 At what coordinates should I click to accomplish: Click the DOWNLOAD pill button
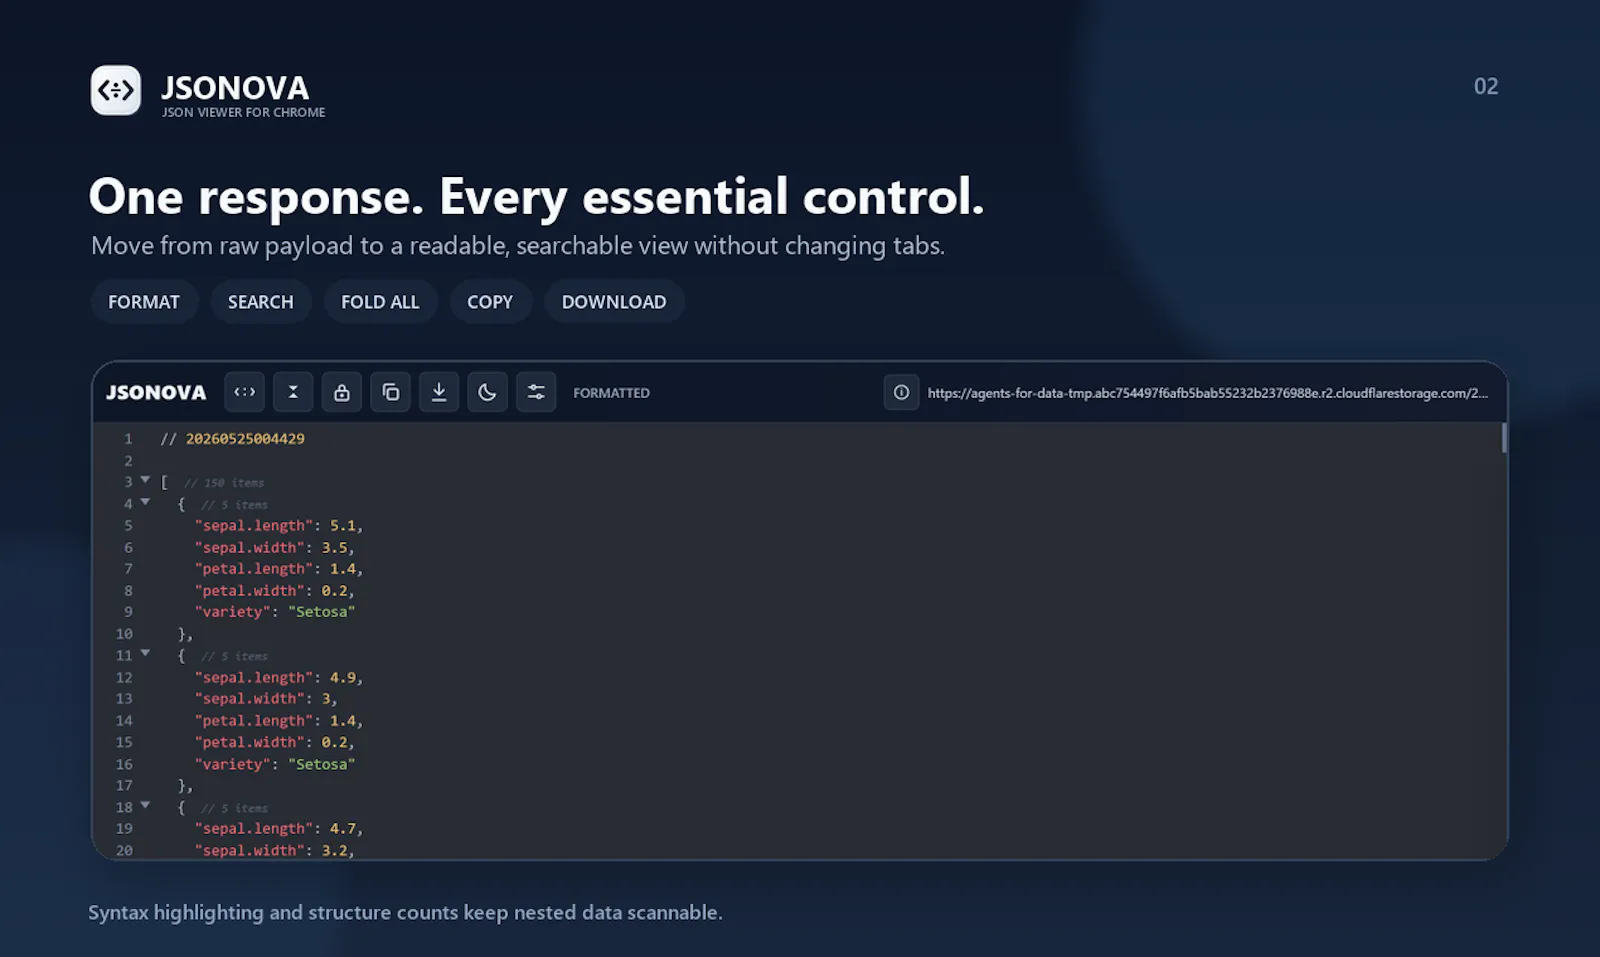(x=614, y=302)
